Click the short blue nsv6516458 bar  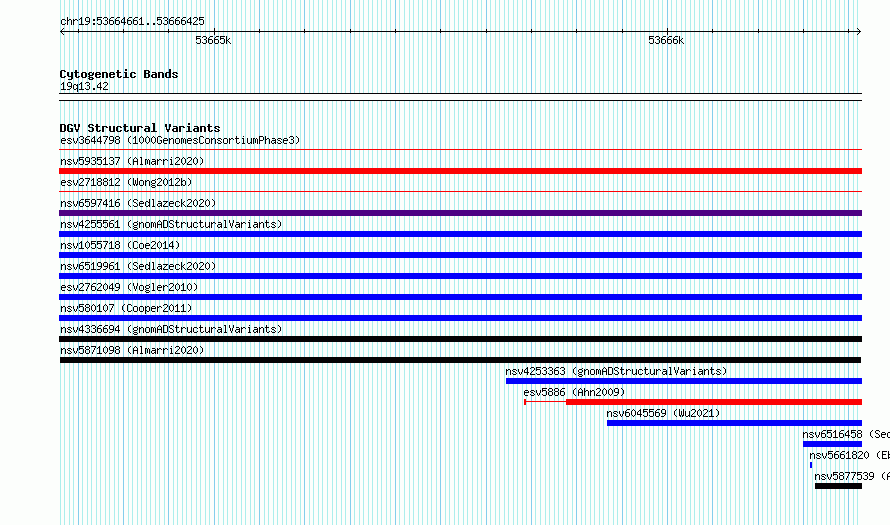(832, 444)
